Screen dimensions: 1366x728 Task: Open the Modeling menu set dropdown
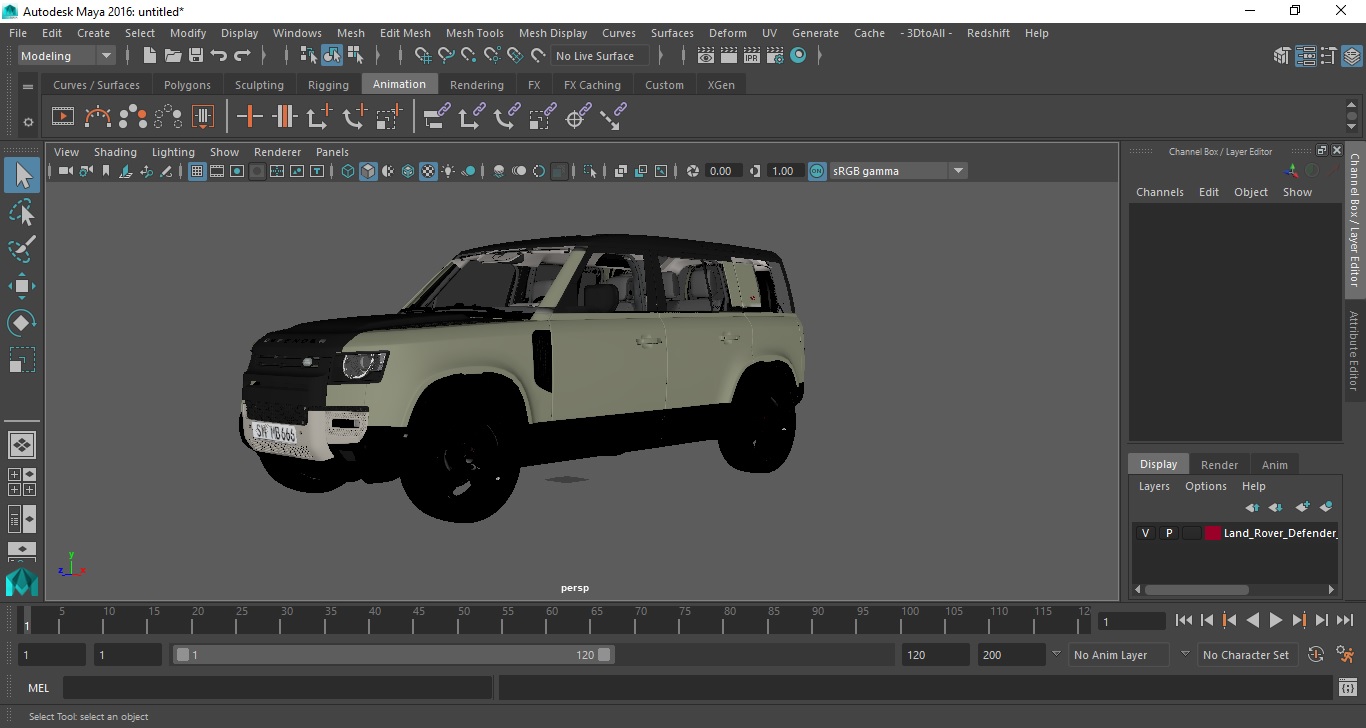click(x=67, y=56)
